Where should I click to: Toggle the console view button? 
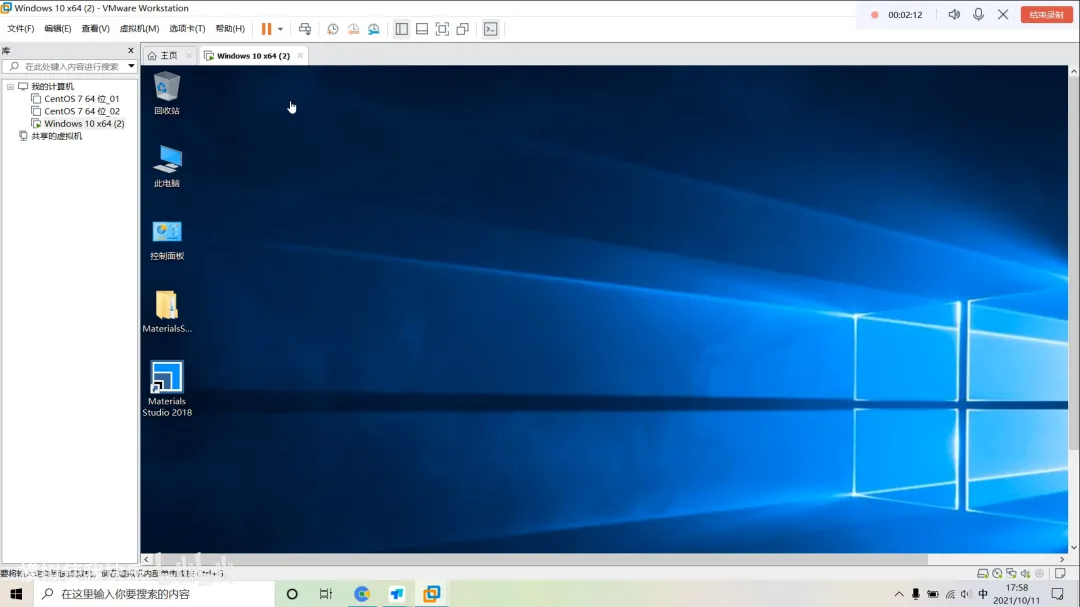490,29
